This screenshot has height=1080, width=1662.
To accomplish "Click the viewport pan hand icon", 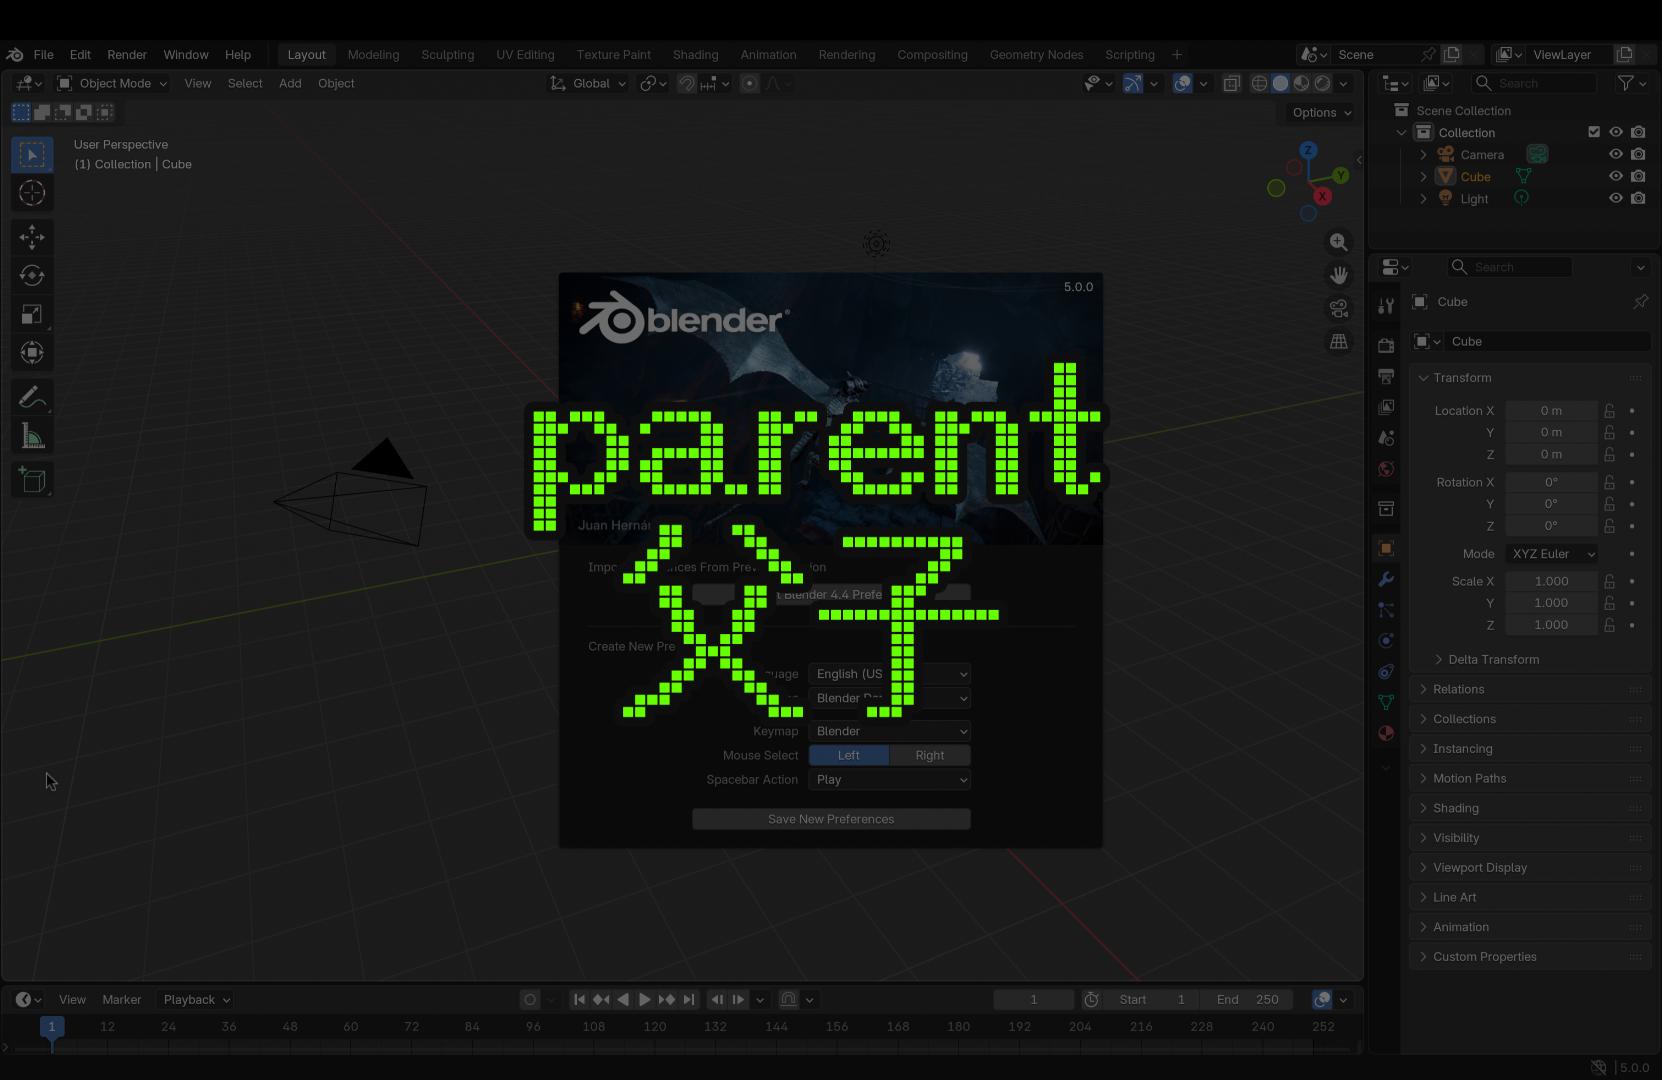I will pyautogui.click(x=1339, y=275).
